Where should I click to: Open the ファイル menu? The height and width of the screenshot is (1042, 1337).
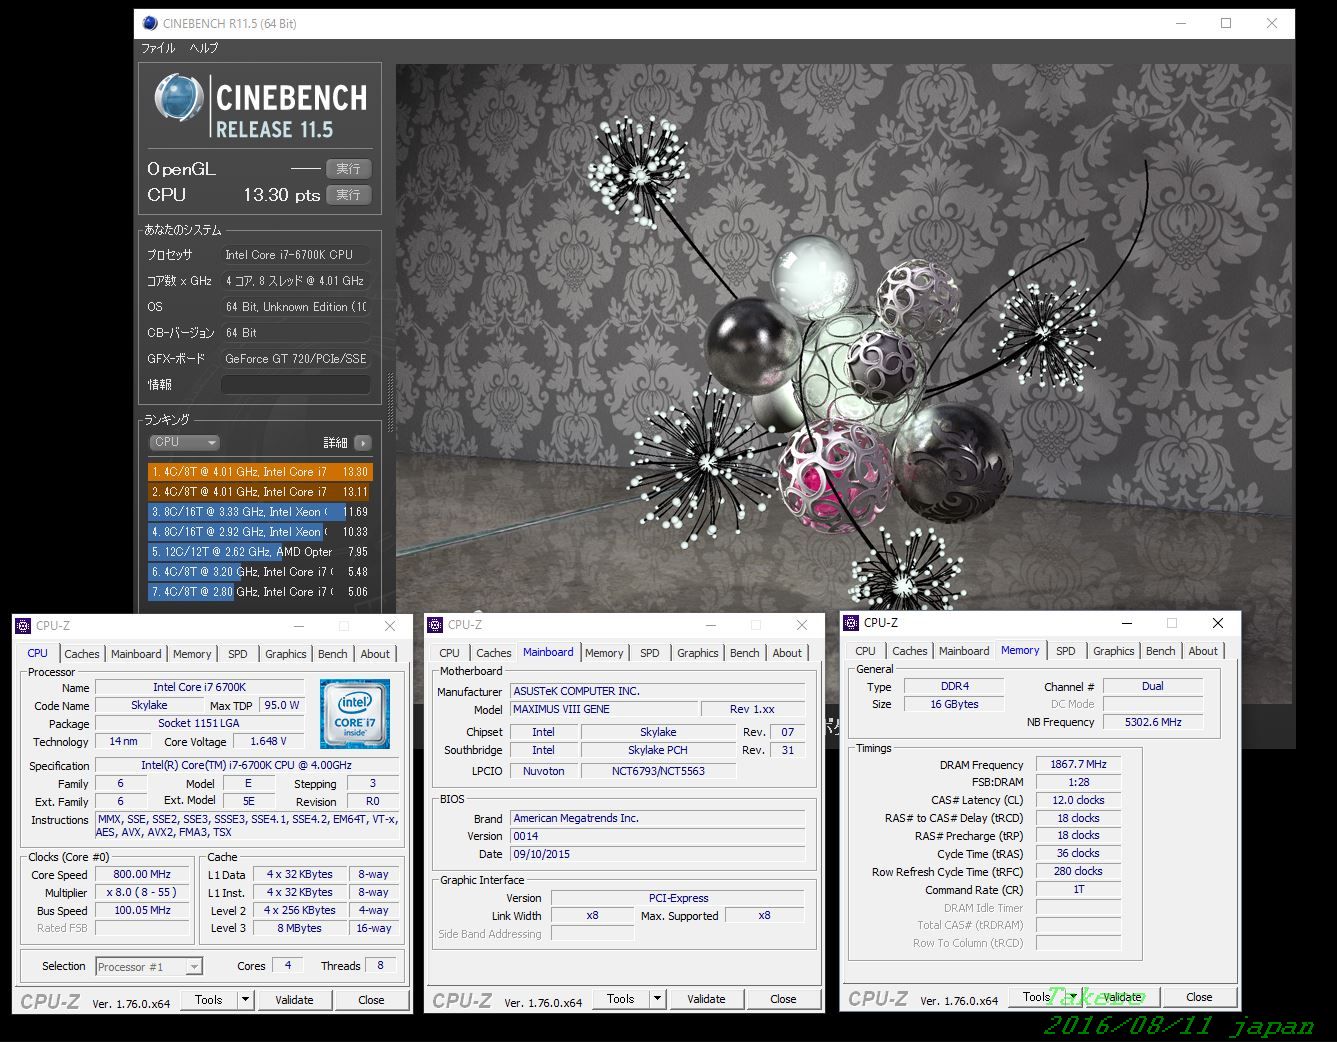pyautogui.click(x=158, y=48)
